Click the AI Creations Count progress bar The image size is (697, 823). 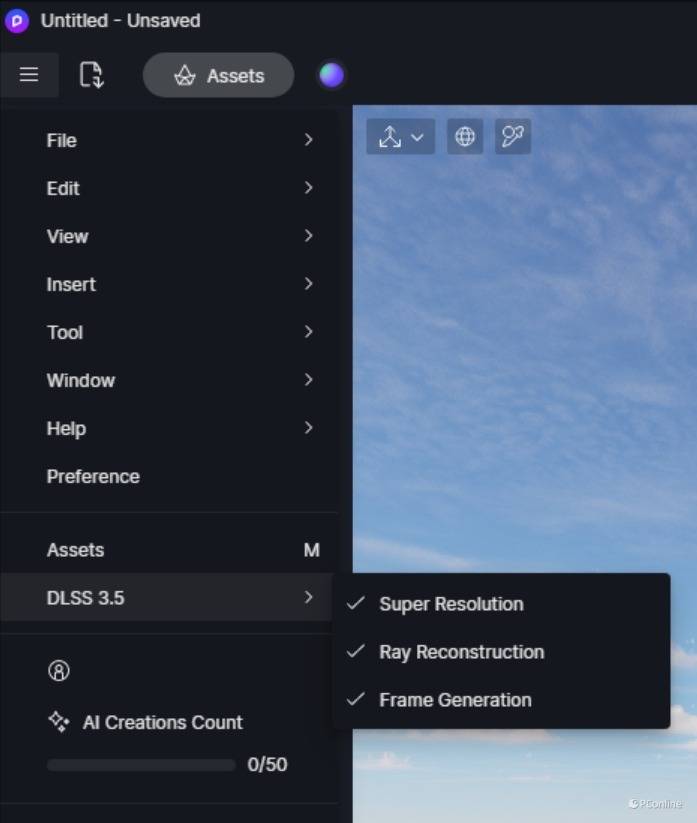coord(141,765)
